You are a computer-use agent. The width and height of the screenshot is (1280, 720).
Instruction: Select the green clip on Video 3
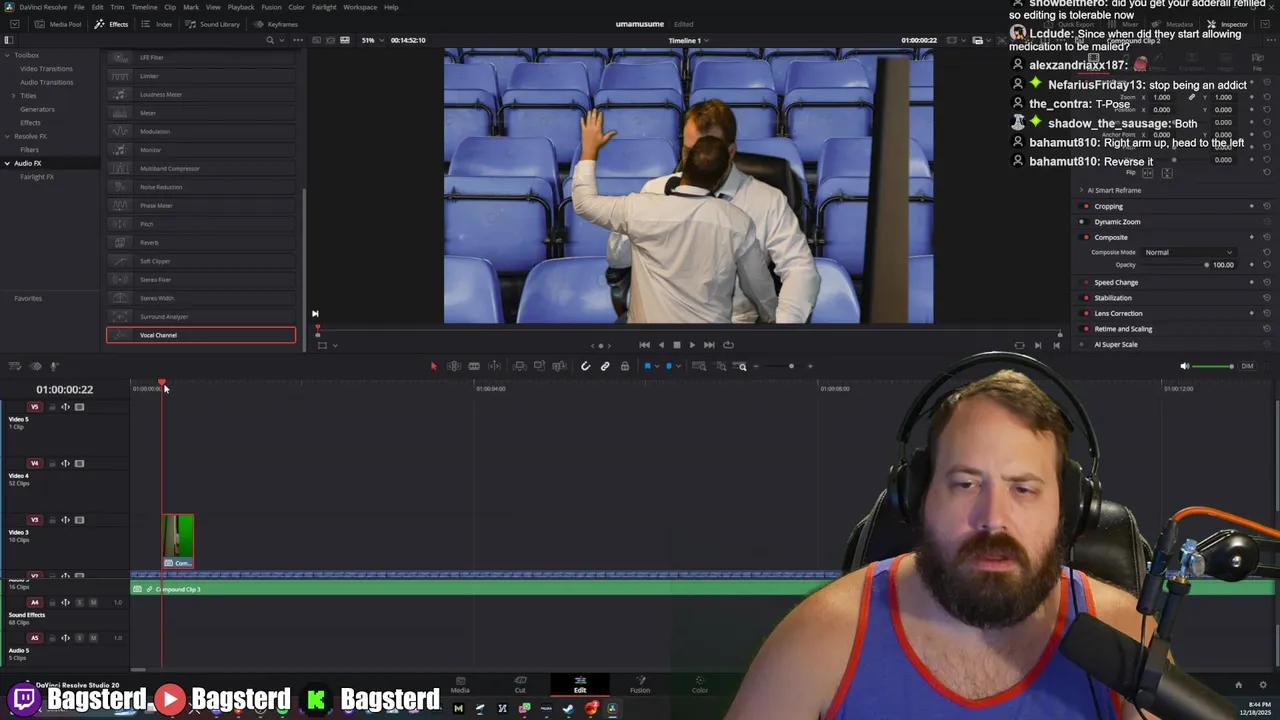click(178, 541)
